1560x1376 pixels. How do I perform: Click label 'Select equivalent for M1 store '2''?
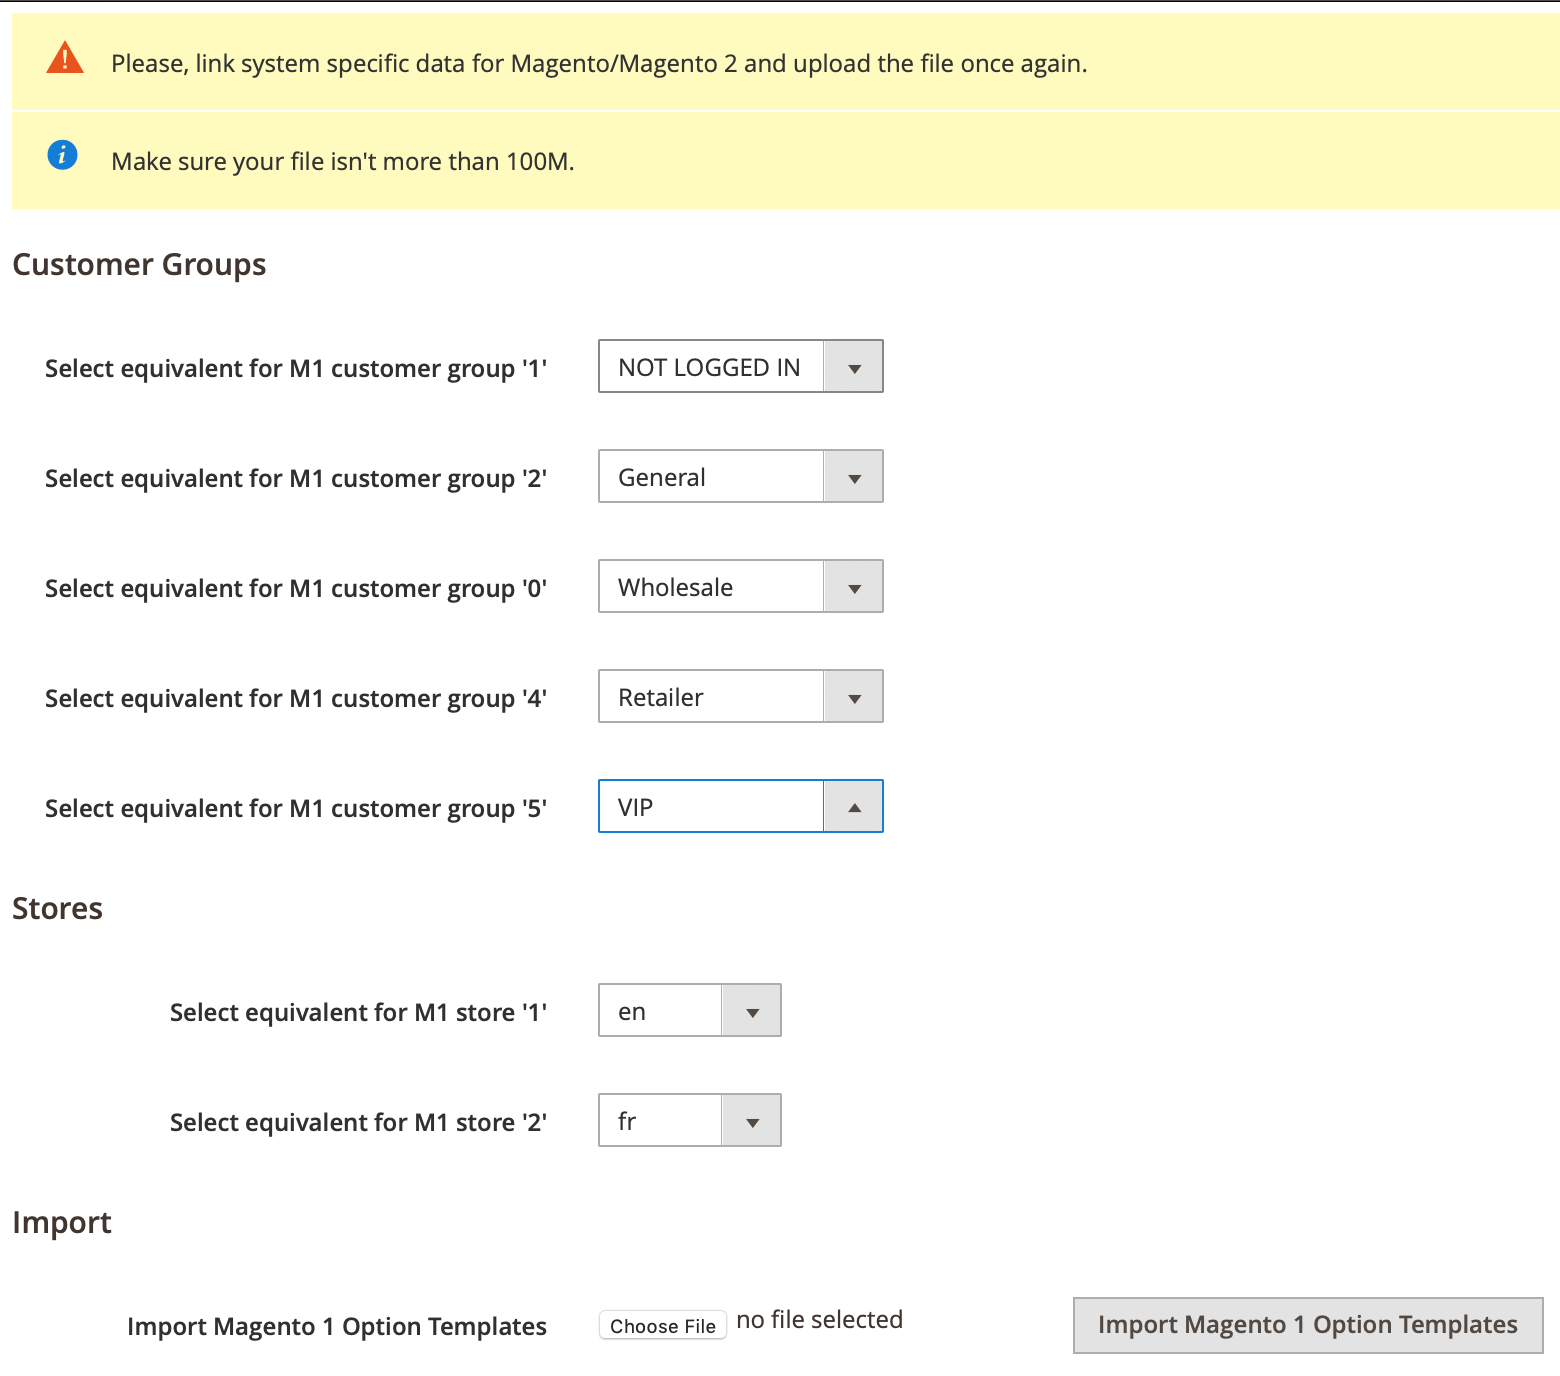(358, 1122)
